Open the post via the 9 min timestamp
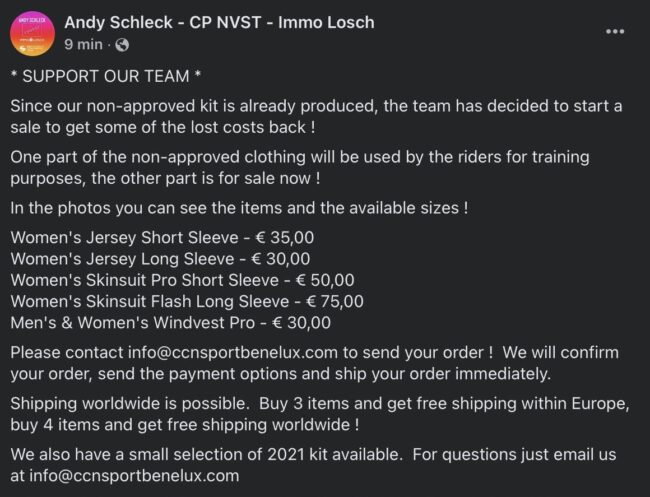Screen dimensions: 650x497 click(x=83, y=44)
